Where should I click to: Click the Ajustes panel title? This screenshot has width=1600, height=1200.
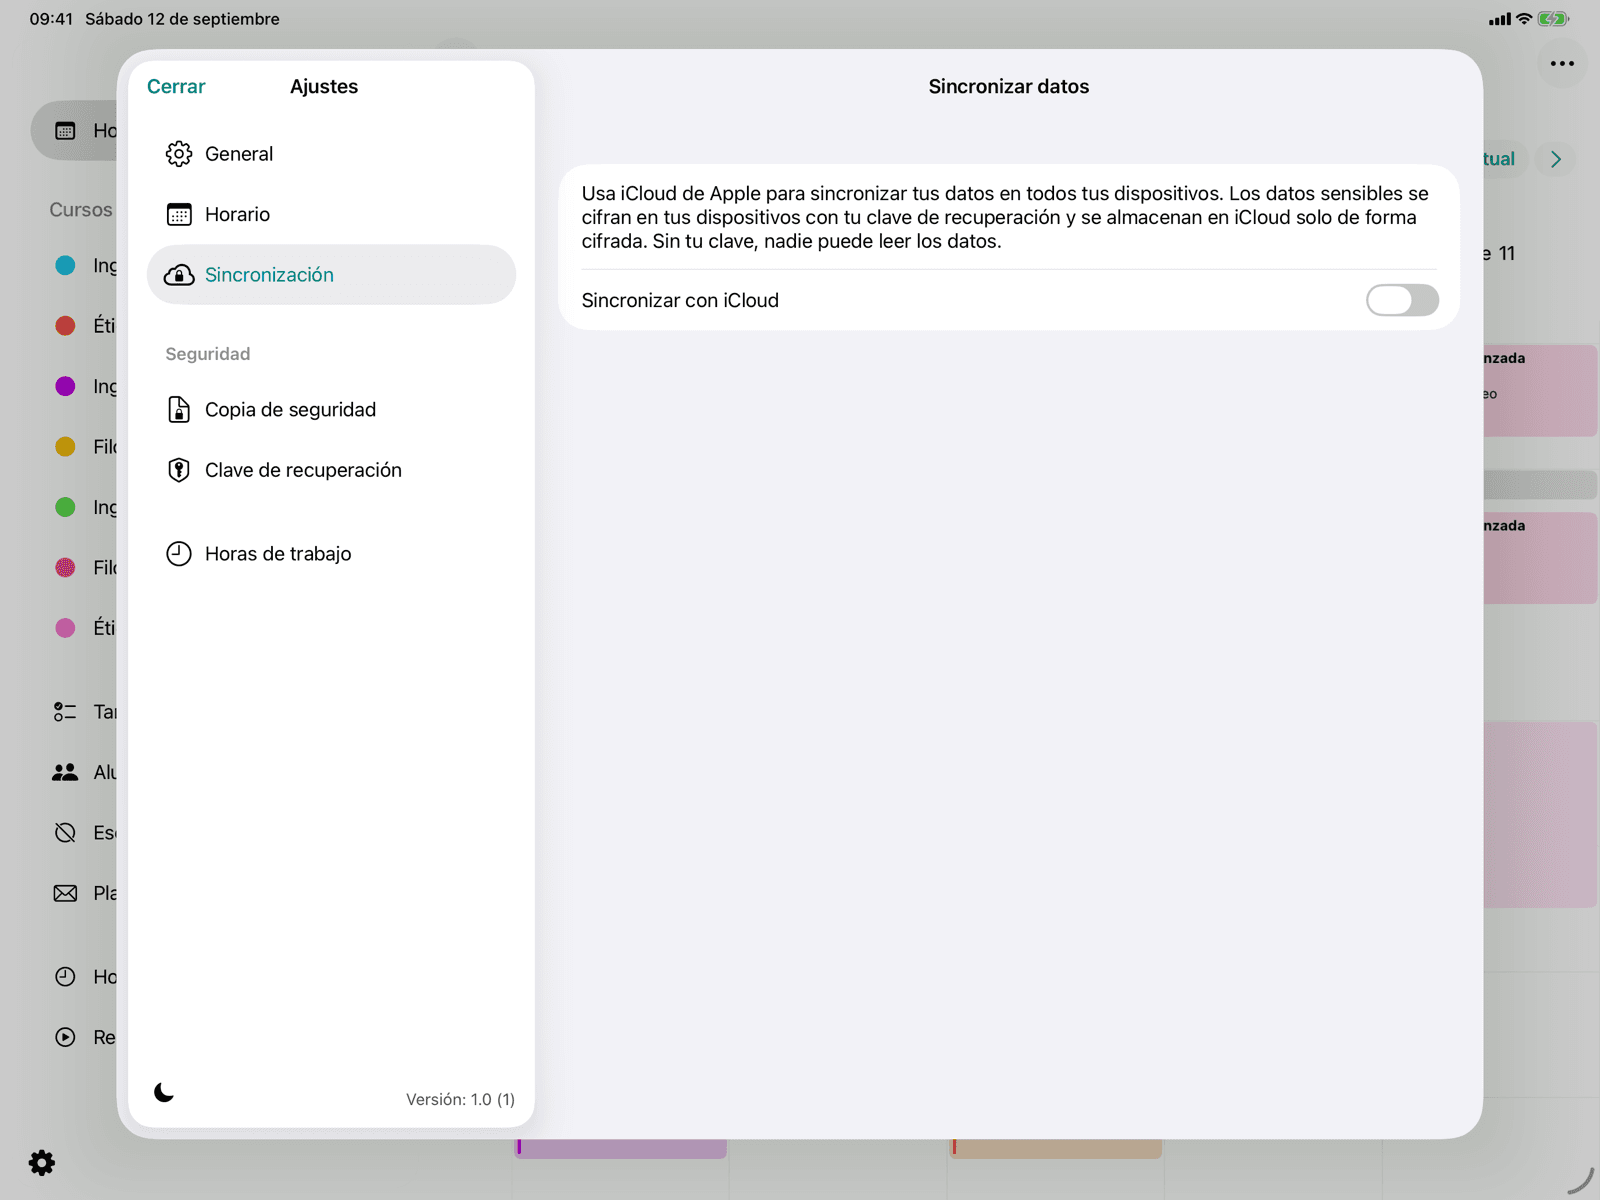click(324, 87)
